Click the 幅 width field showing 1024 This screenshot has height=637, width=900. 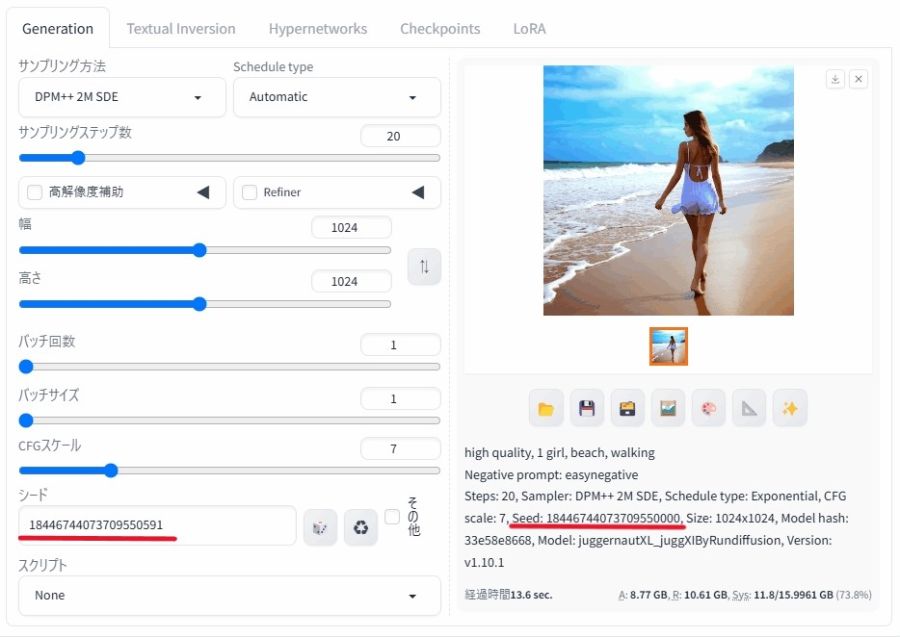[351, 227]
